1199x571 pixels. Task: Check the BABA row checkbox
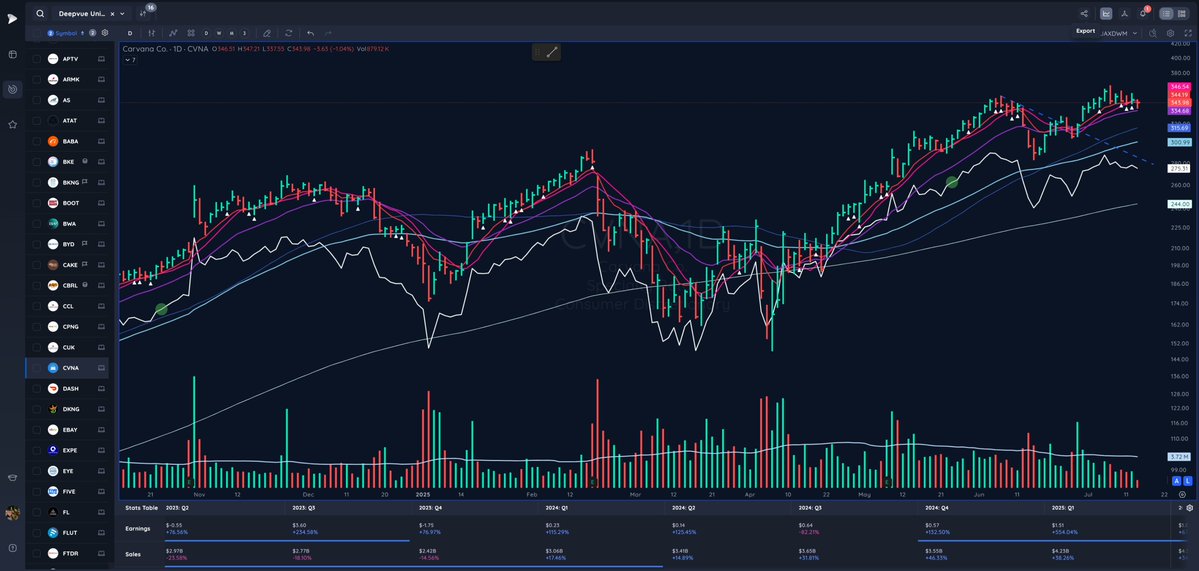coord(36,141)
